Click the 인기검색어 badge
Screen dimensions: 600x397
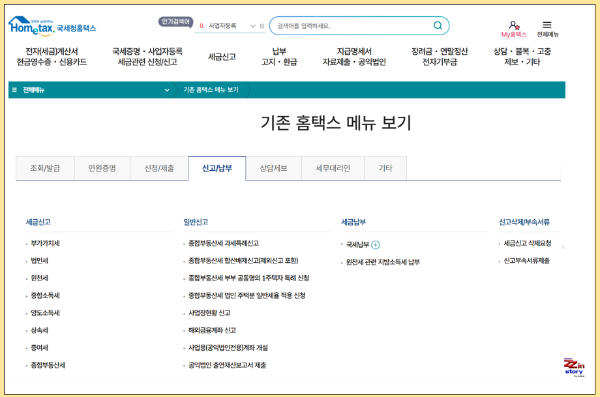point(176,22)
